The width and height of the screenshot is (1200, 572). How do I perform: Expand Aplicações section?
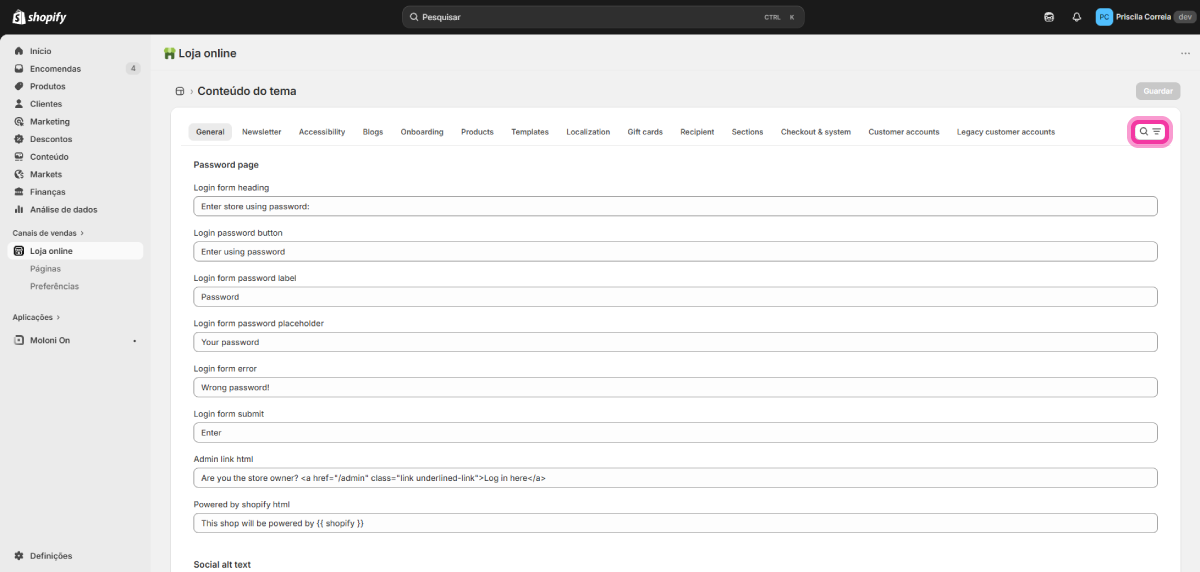pos(37,317)
